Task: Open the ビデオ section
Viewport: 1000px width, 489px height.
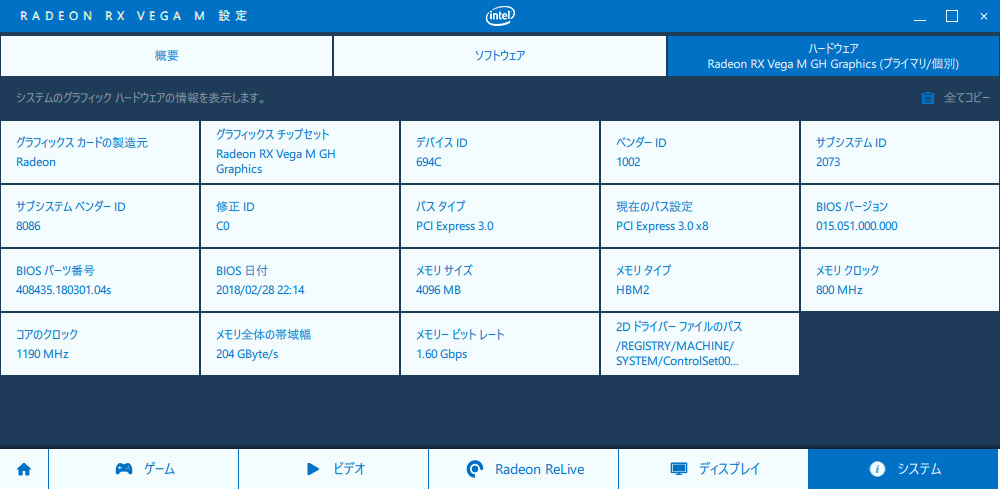Action: pyautogui.click(x=333, y=469)
